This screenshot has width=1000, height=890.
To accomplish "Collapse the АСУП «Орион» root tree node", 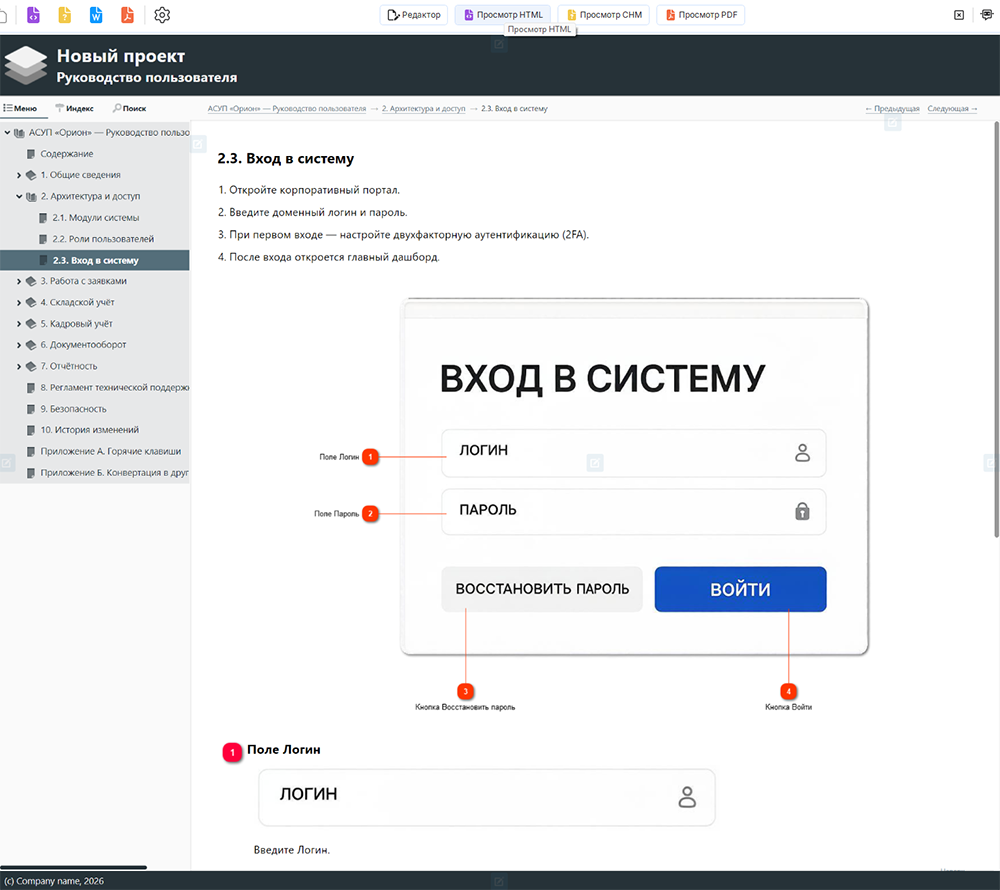I will click(7, 133).
